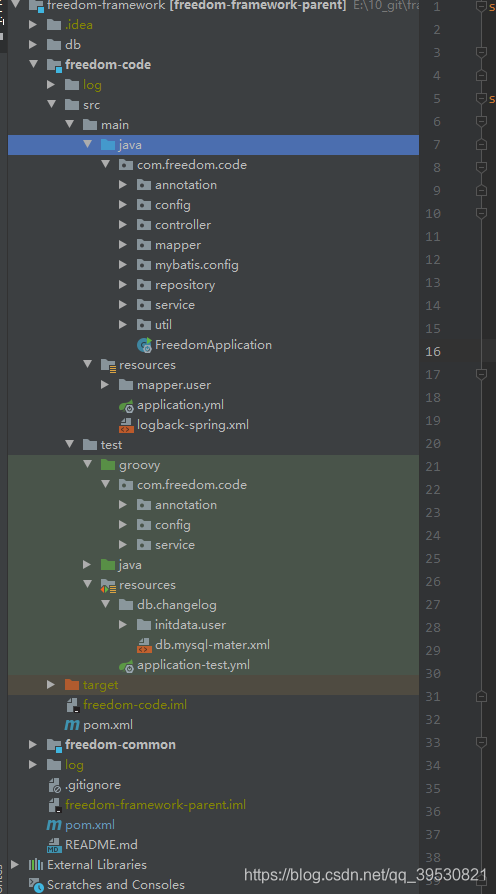Click the repository package icon
The width and height of the screenshot is (496, 894).
pos(144,285)
